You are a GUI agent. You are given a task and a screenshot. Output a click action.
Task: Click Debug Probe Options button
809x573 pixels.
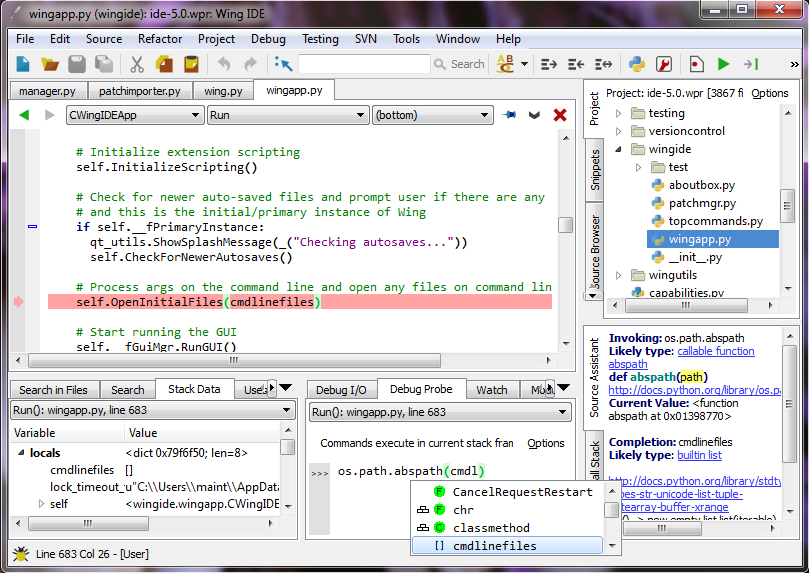pyautogui.click(x=545, y=443)
